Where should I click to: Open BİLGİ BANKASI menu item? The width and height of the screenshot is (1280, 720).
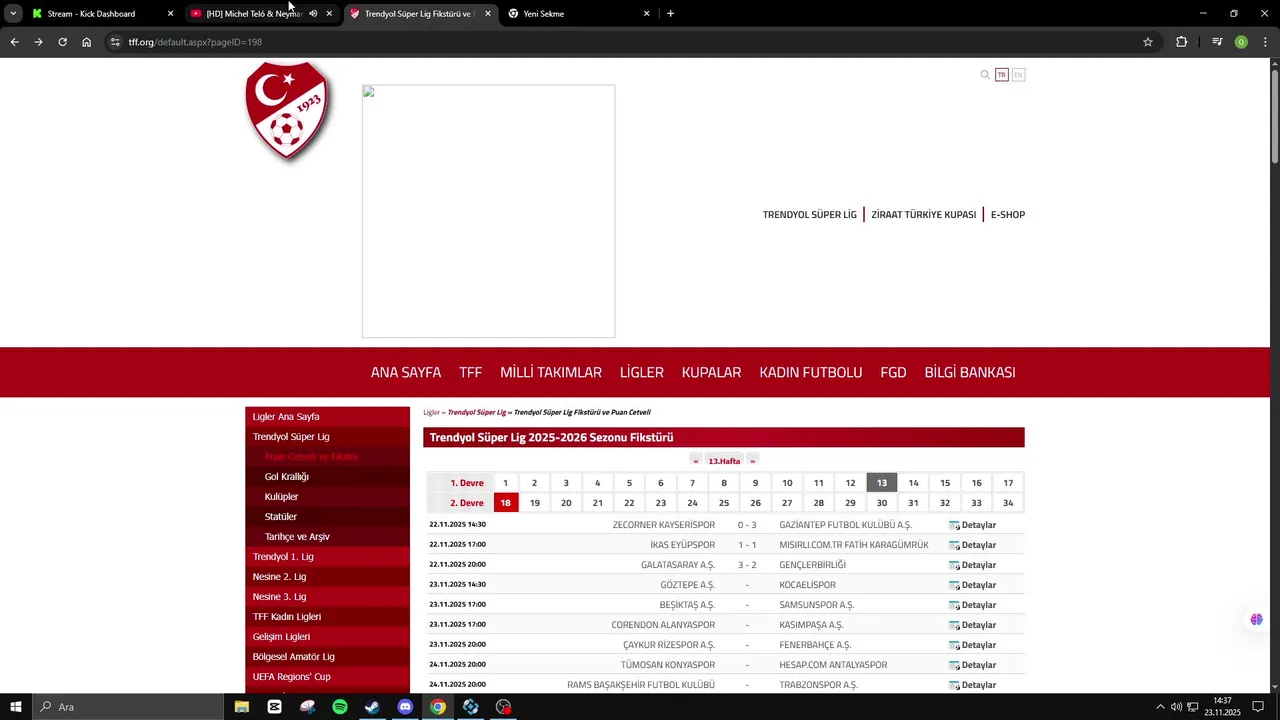(970, 372)
